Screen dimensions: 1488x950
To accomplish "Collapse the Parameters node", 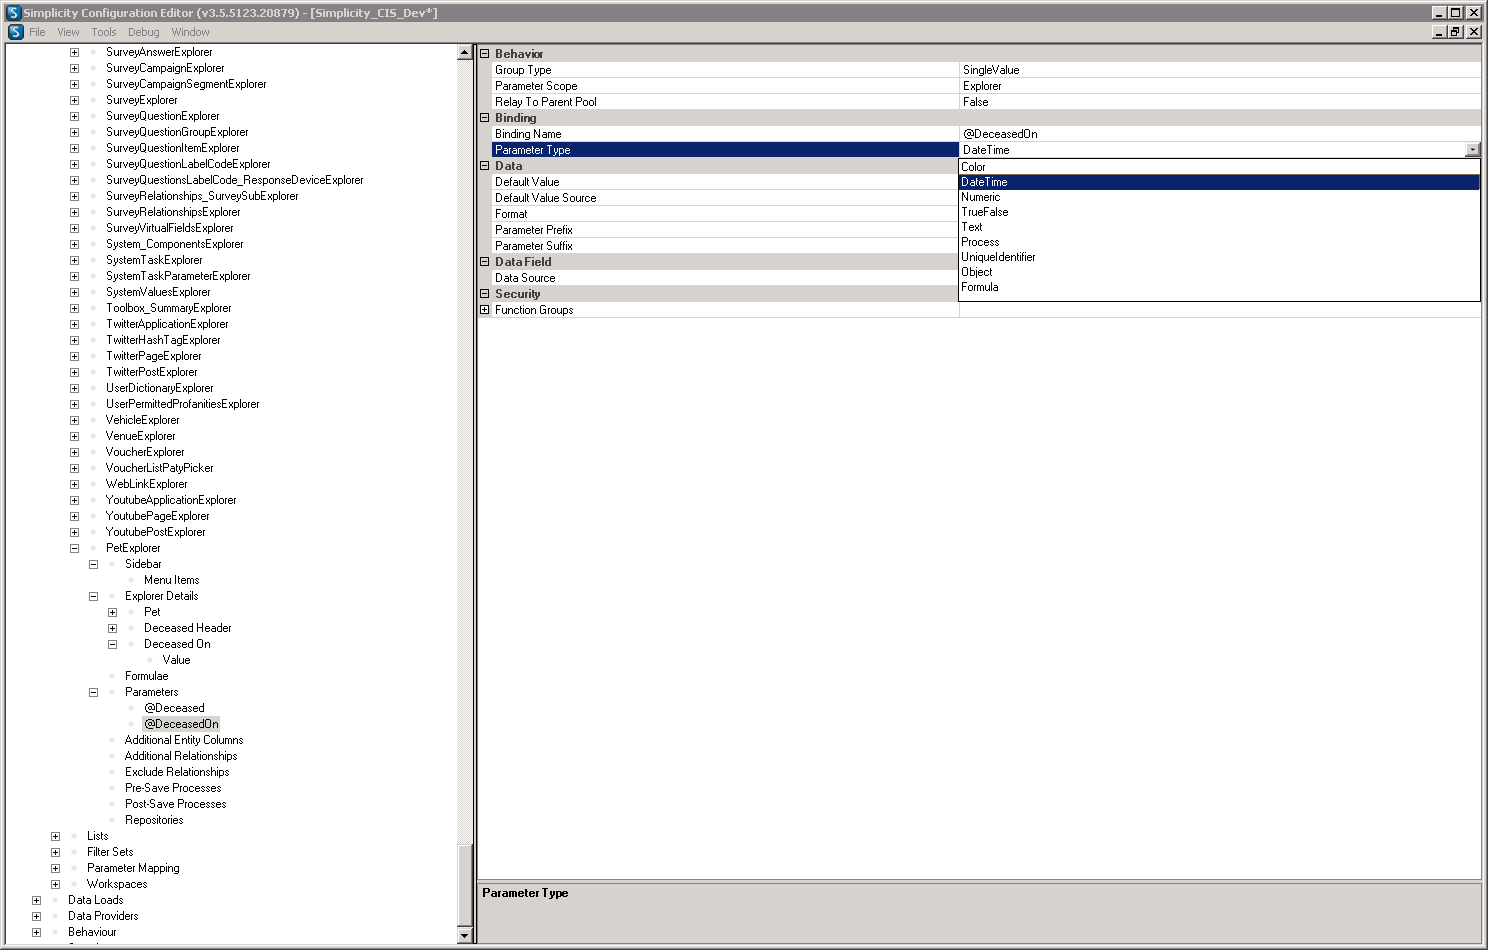I will click(x=93, y=692).
